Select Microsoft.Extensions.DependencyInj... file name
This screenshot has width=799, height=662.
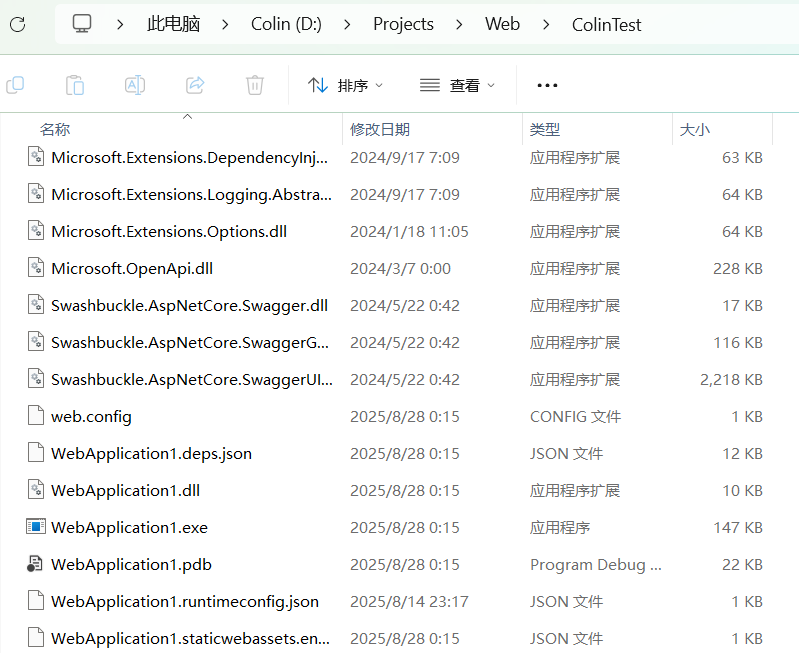[190, 158]
